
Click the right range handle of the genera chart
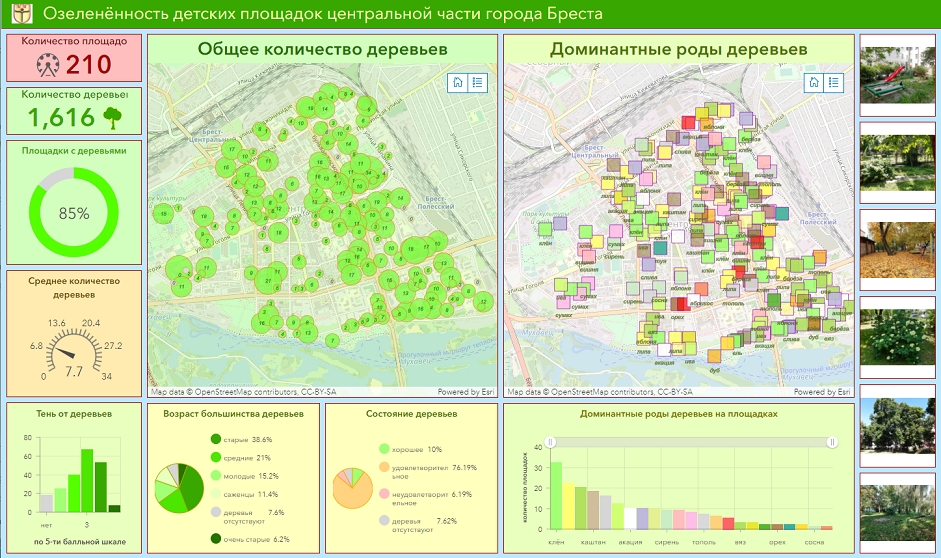[832, 442]
